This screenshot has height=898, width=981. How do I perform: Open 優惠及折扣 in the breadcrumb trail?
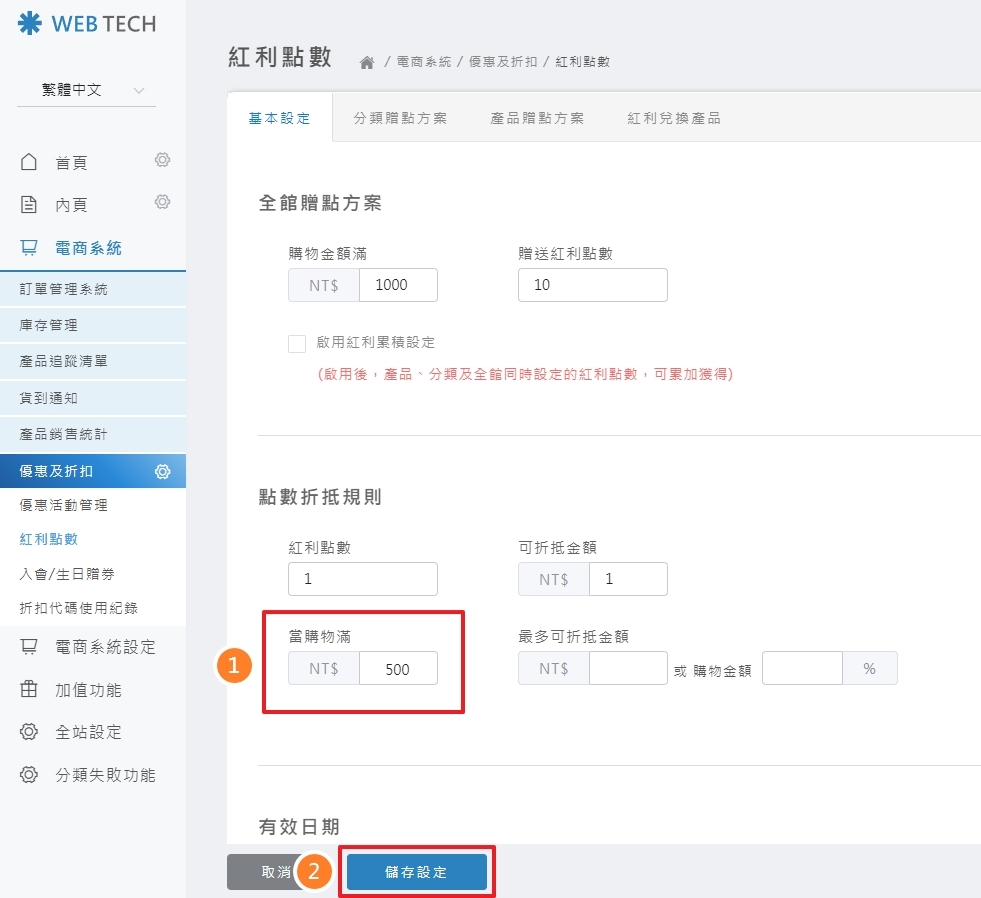(x=502, y=61)
